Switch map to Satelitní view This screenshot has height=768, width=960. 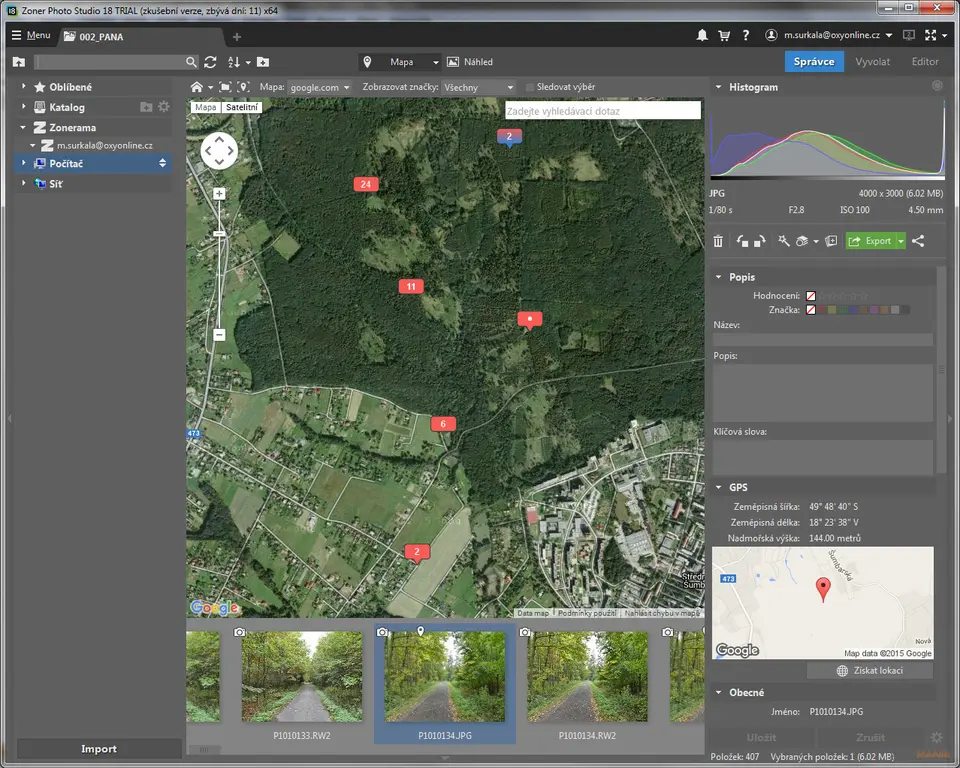click(241, 107)
